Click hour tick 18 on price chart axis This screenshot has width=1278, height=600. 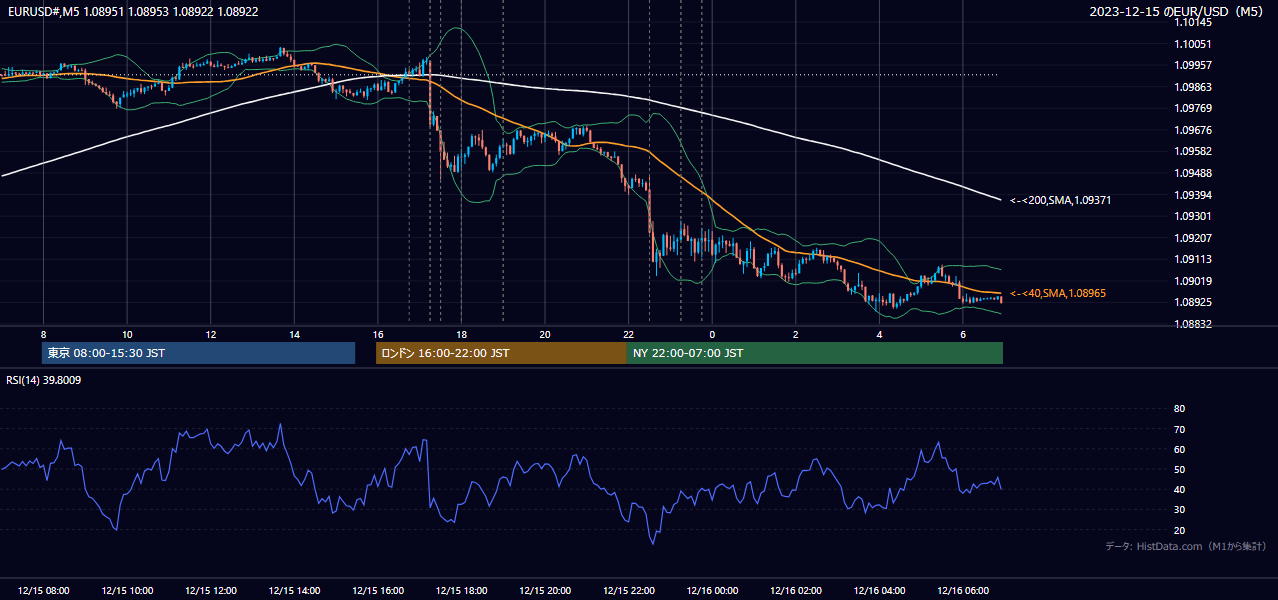point(461,334)
